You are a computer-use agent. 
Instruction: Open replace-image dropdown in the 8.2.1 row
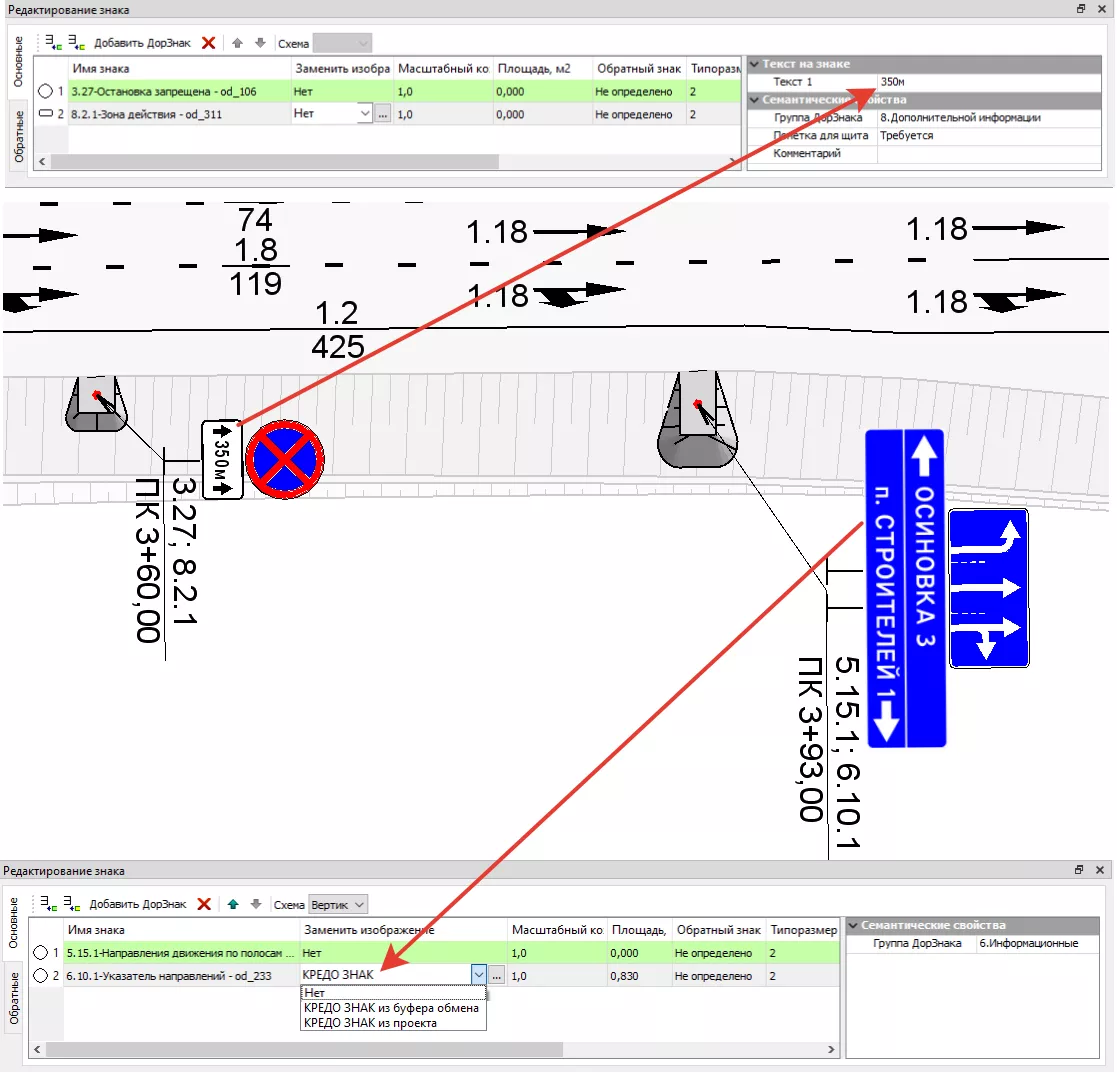363,115
